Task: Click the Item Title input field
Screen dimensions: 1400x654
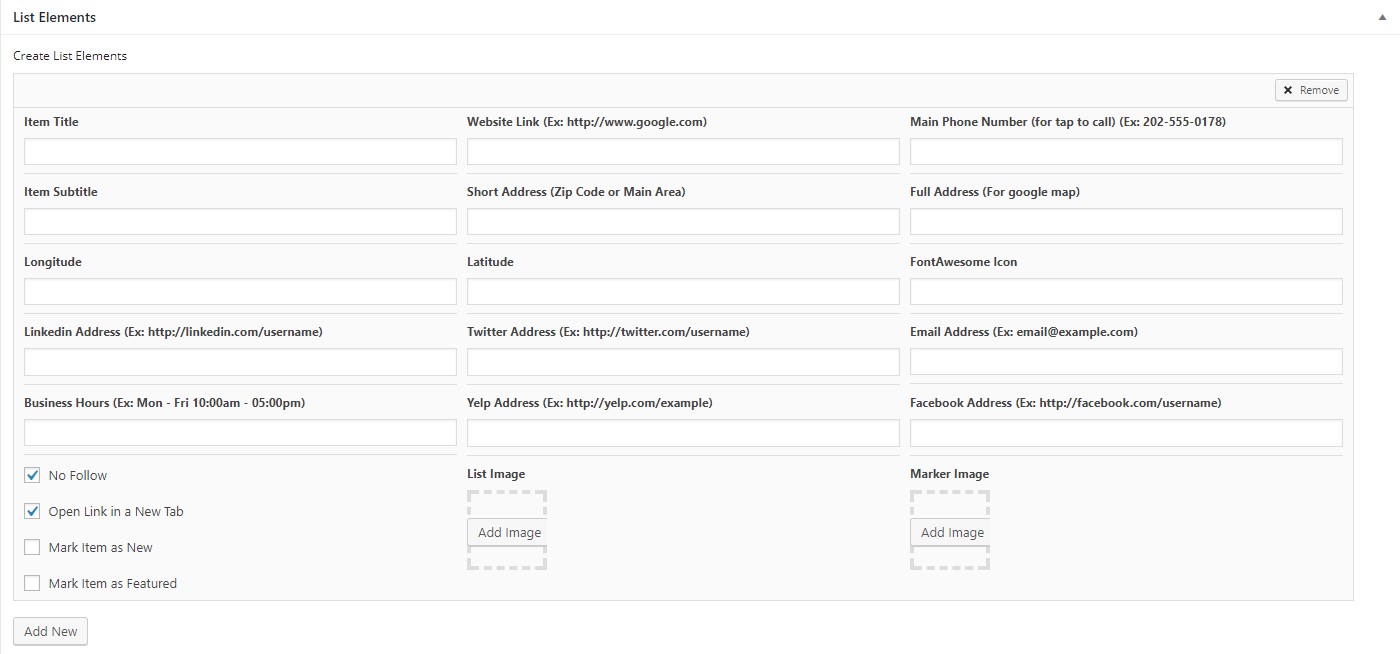Action: click(x=239, y=151)
